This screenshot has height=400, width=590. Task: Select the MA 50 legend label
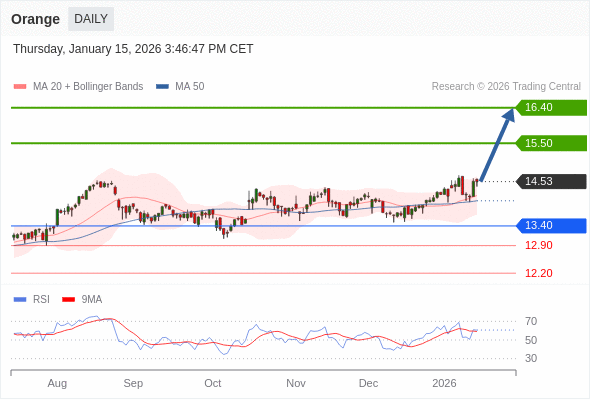(190, 87)
